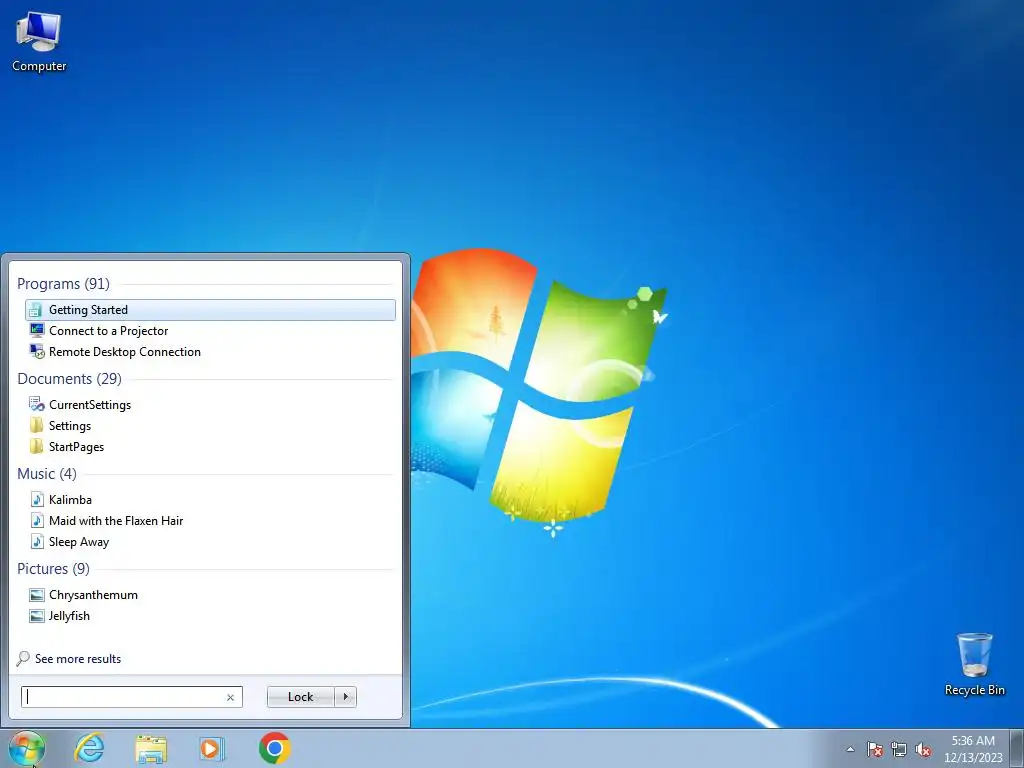Click the CurrentSettings file icon
Screen dimensions: 1024x768
(x=37, y=405)
